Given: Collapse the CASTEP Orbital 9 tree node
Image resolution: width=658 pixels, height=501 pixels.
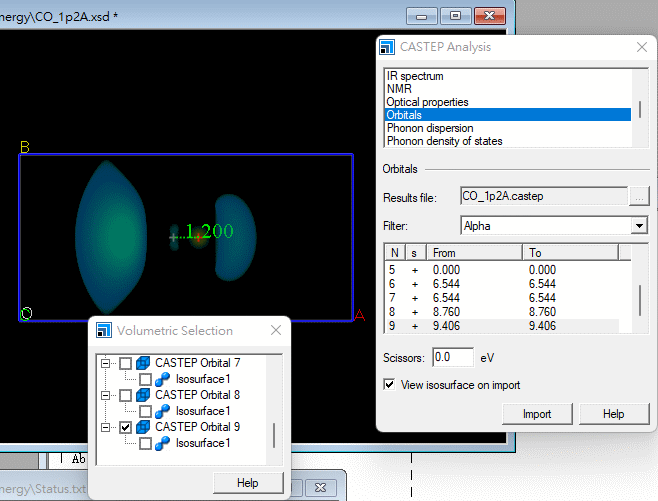Looking at the screenshot, I should [106, 427].
